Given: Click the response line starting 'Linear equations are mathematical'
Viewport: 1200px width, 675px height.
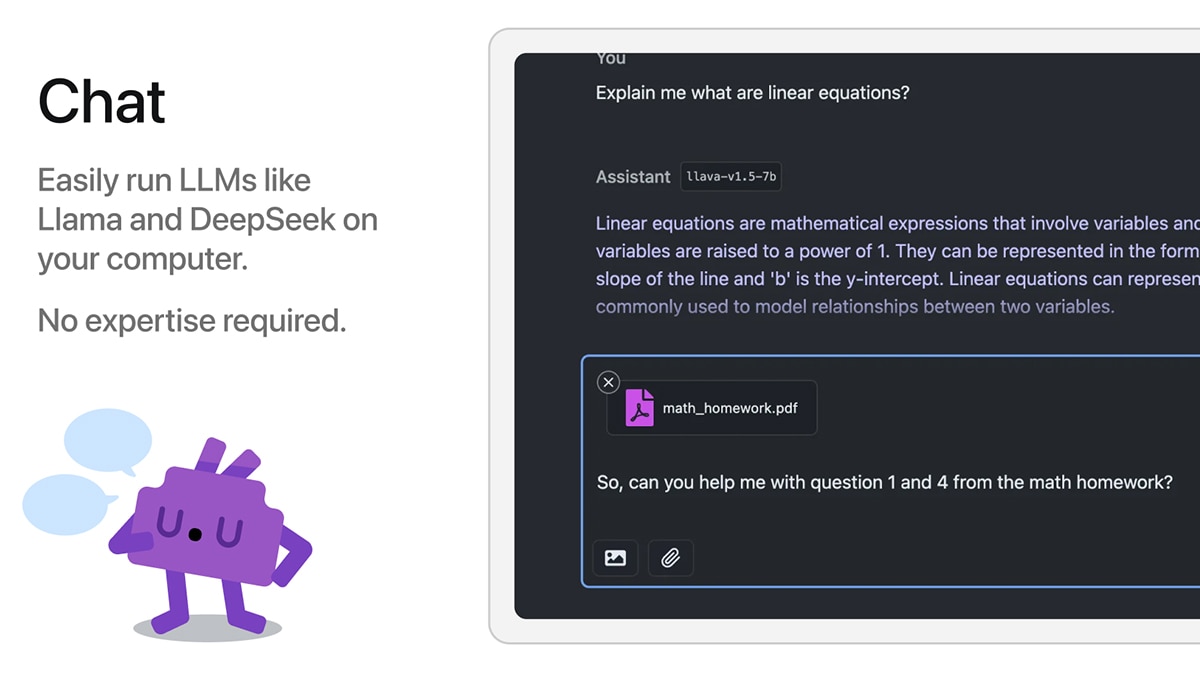Looking at the screenshot, I should 897,223.
